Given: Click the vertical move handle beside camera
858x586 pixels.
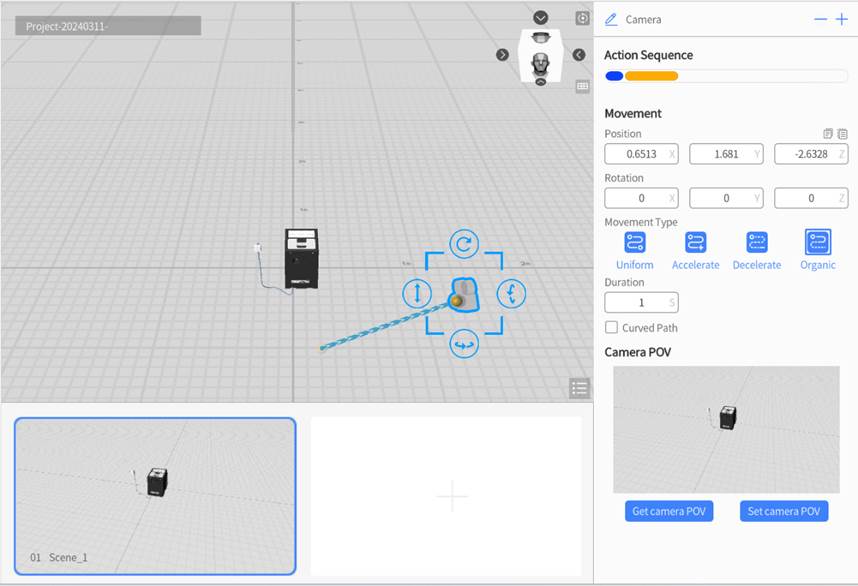Looking at the screenshot, I should pyautogui.click(x=417, y=293).
